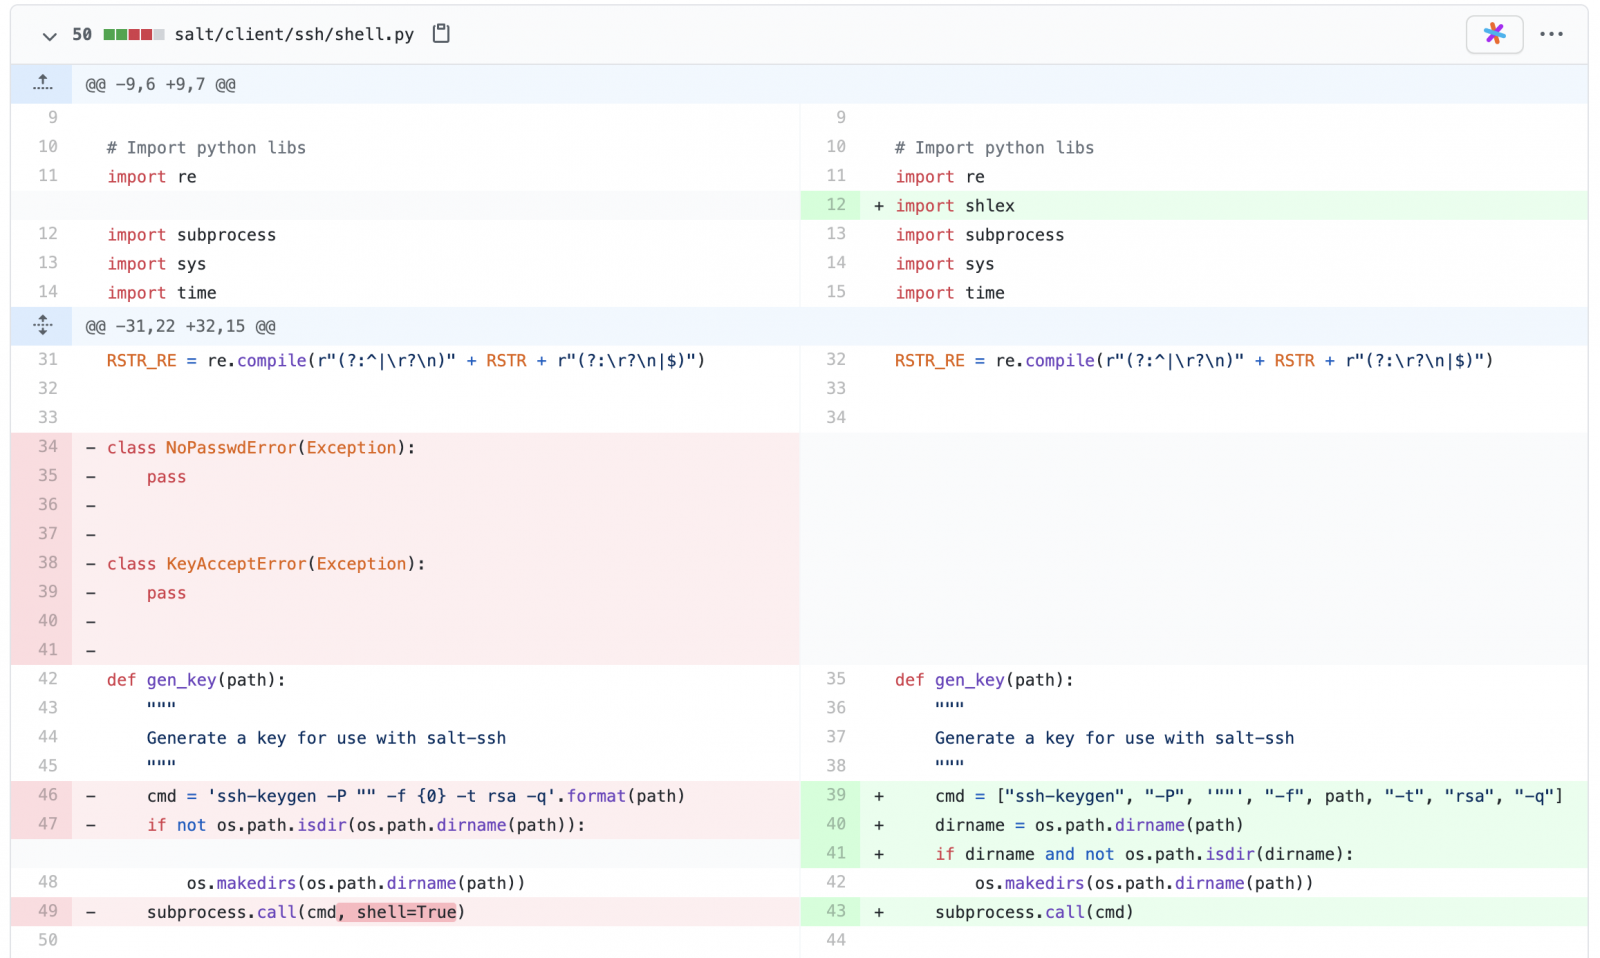
Task: Click the clipboard icon beside the filename
Action: [x=441, y=33]
